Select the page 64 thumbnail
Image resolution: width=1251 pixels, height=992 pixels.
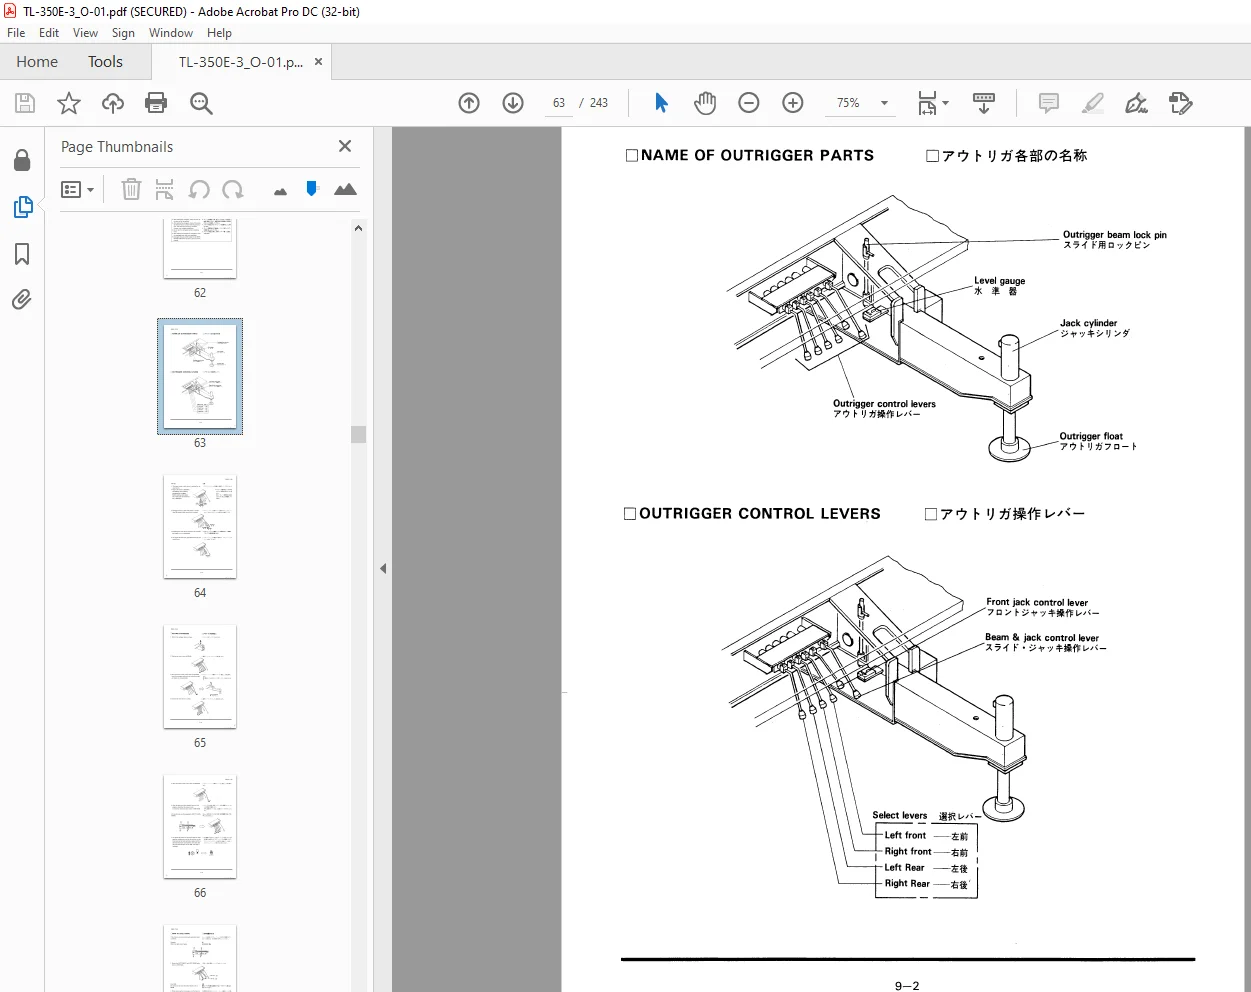[x=200, y=526]
